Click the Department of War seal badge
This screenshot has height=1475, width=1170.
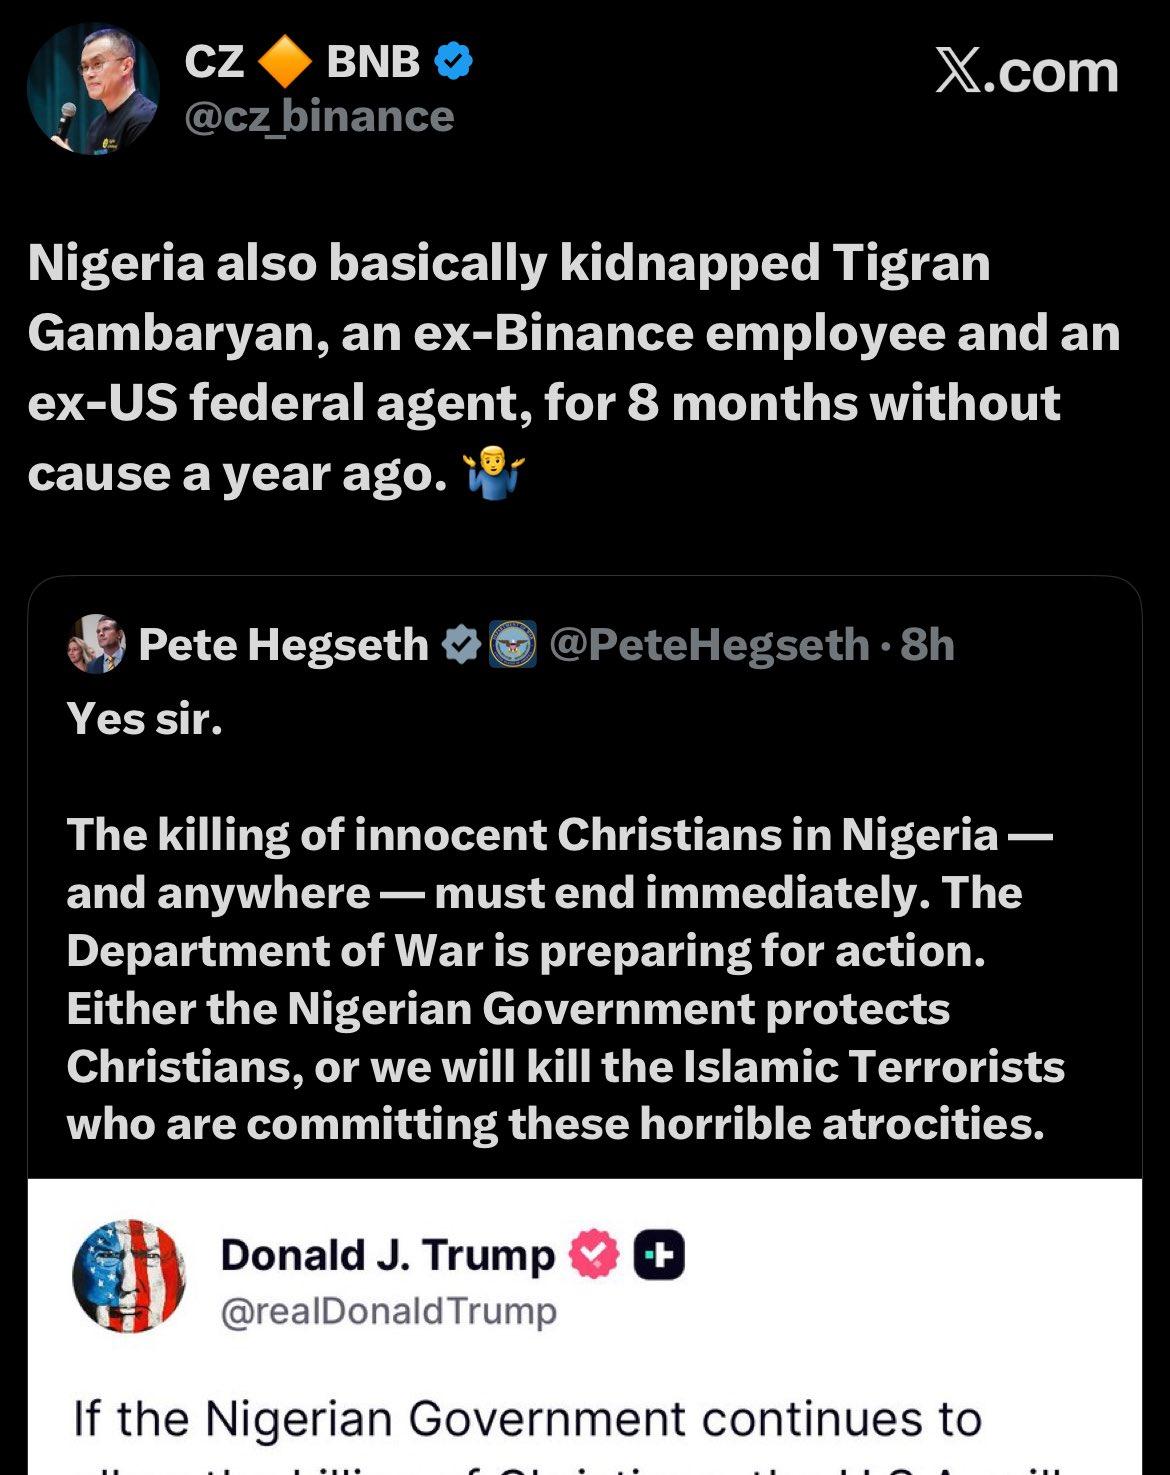(512, 645)
